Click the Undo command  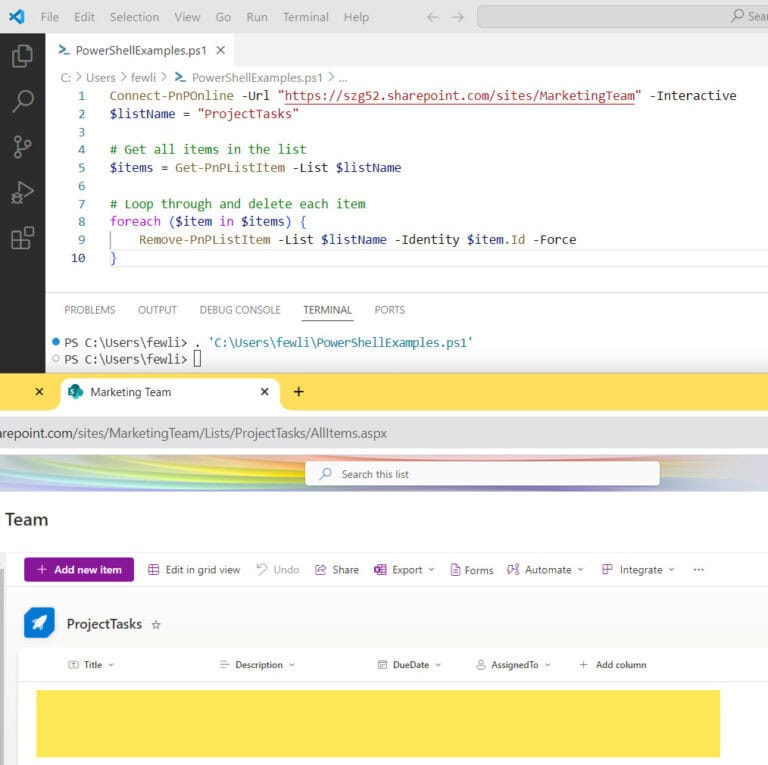click(x=278, y=570)
